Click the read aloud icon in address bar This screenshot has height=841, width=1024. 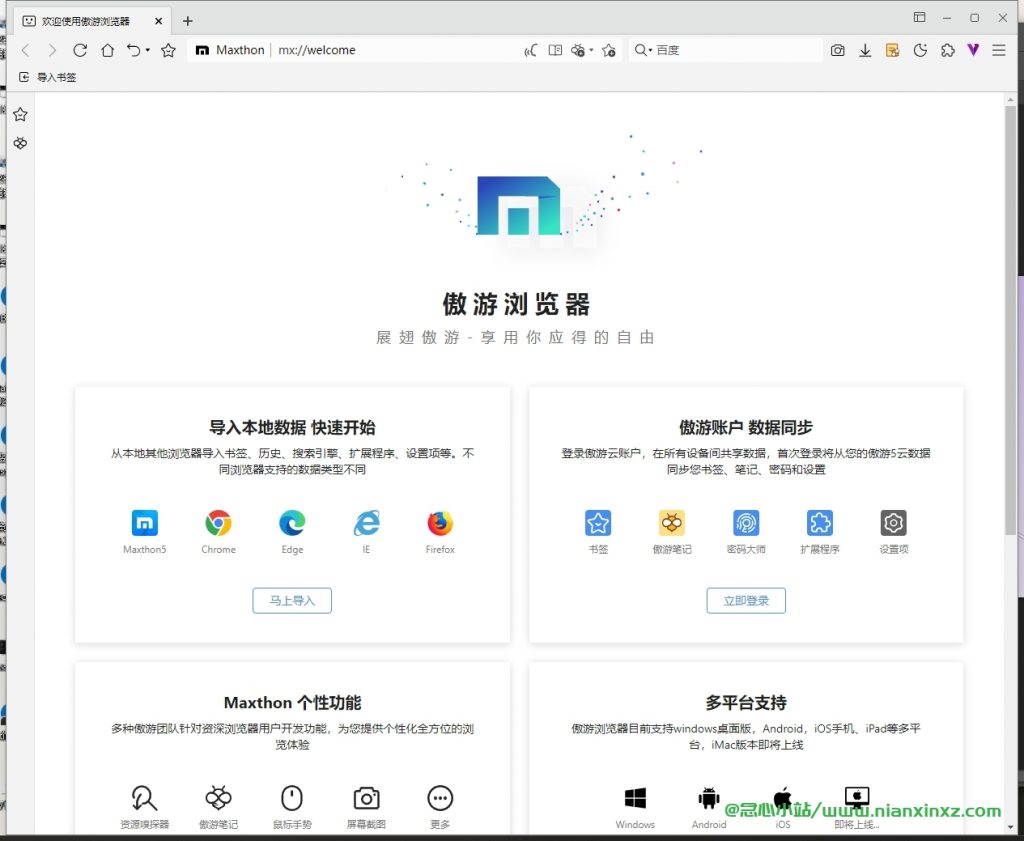point(531,50)
